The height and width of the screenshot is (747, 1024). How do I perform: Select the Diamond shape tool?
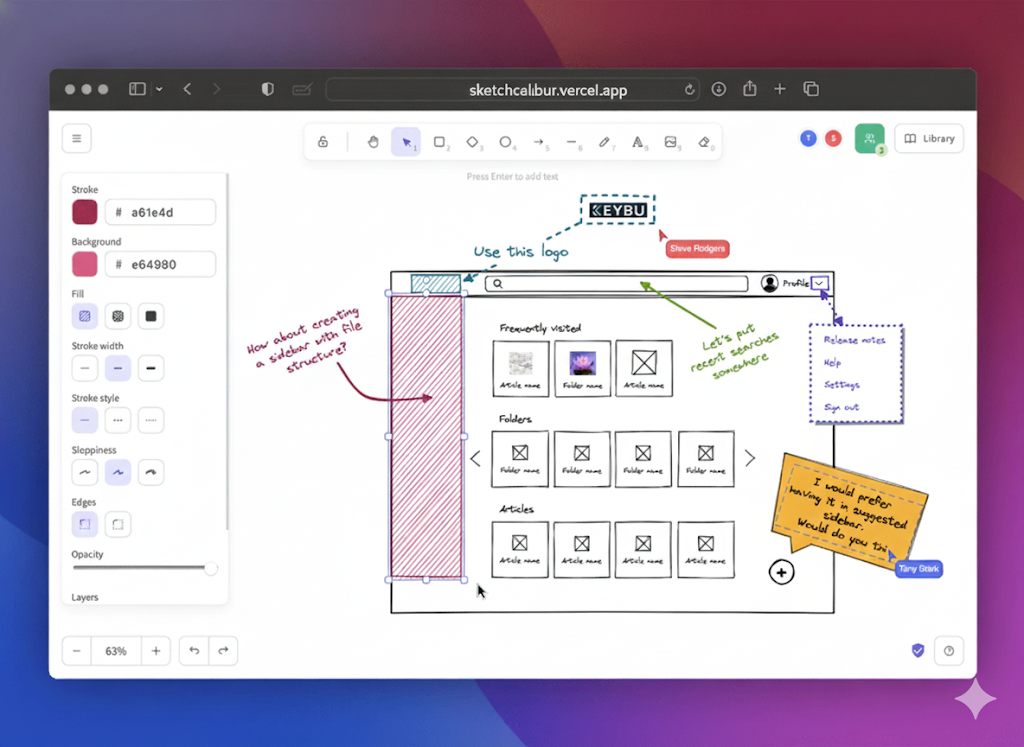point(473,142)
